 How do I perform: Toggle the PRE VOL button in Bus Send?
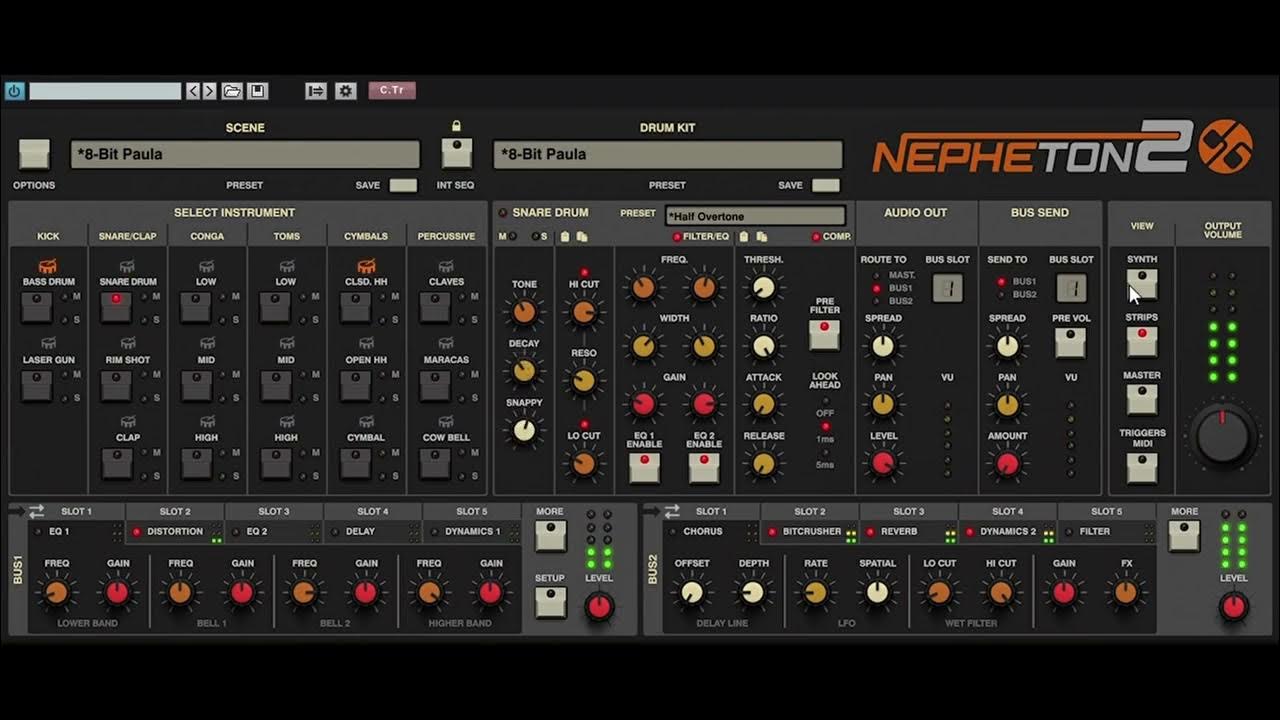pos(1071,343)
